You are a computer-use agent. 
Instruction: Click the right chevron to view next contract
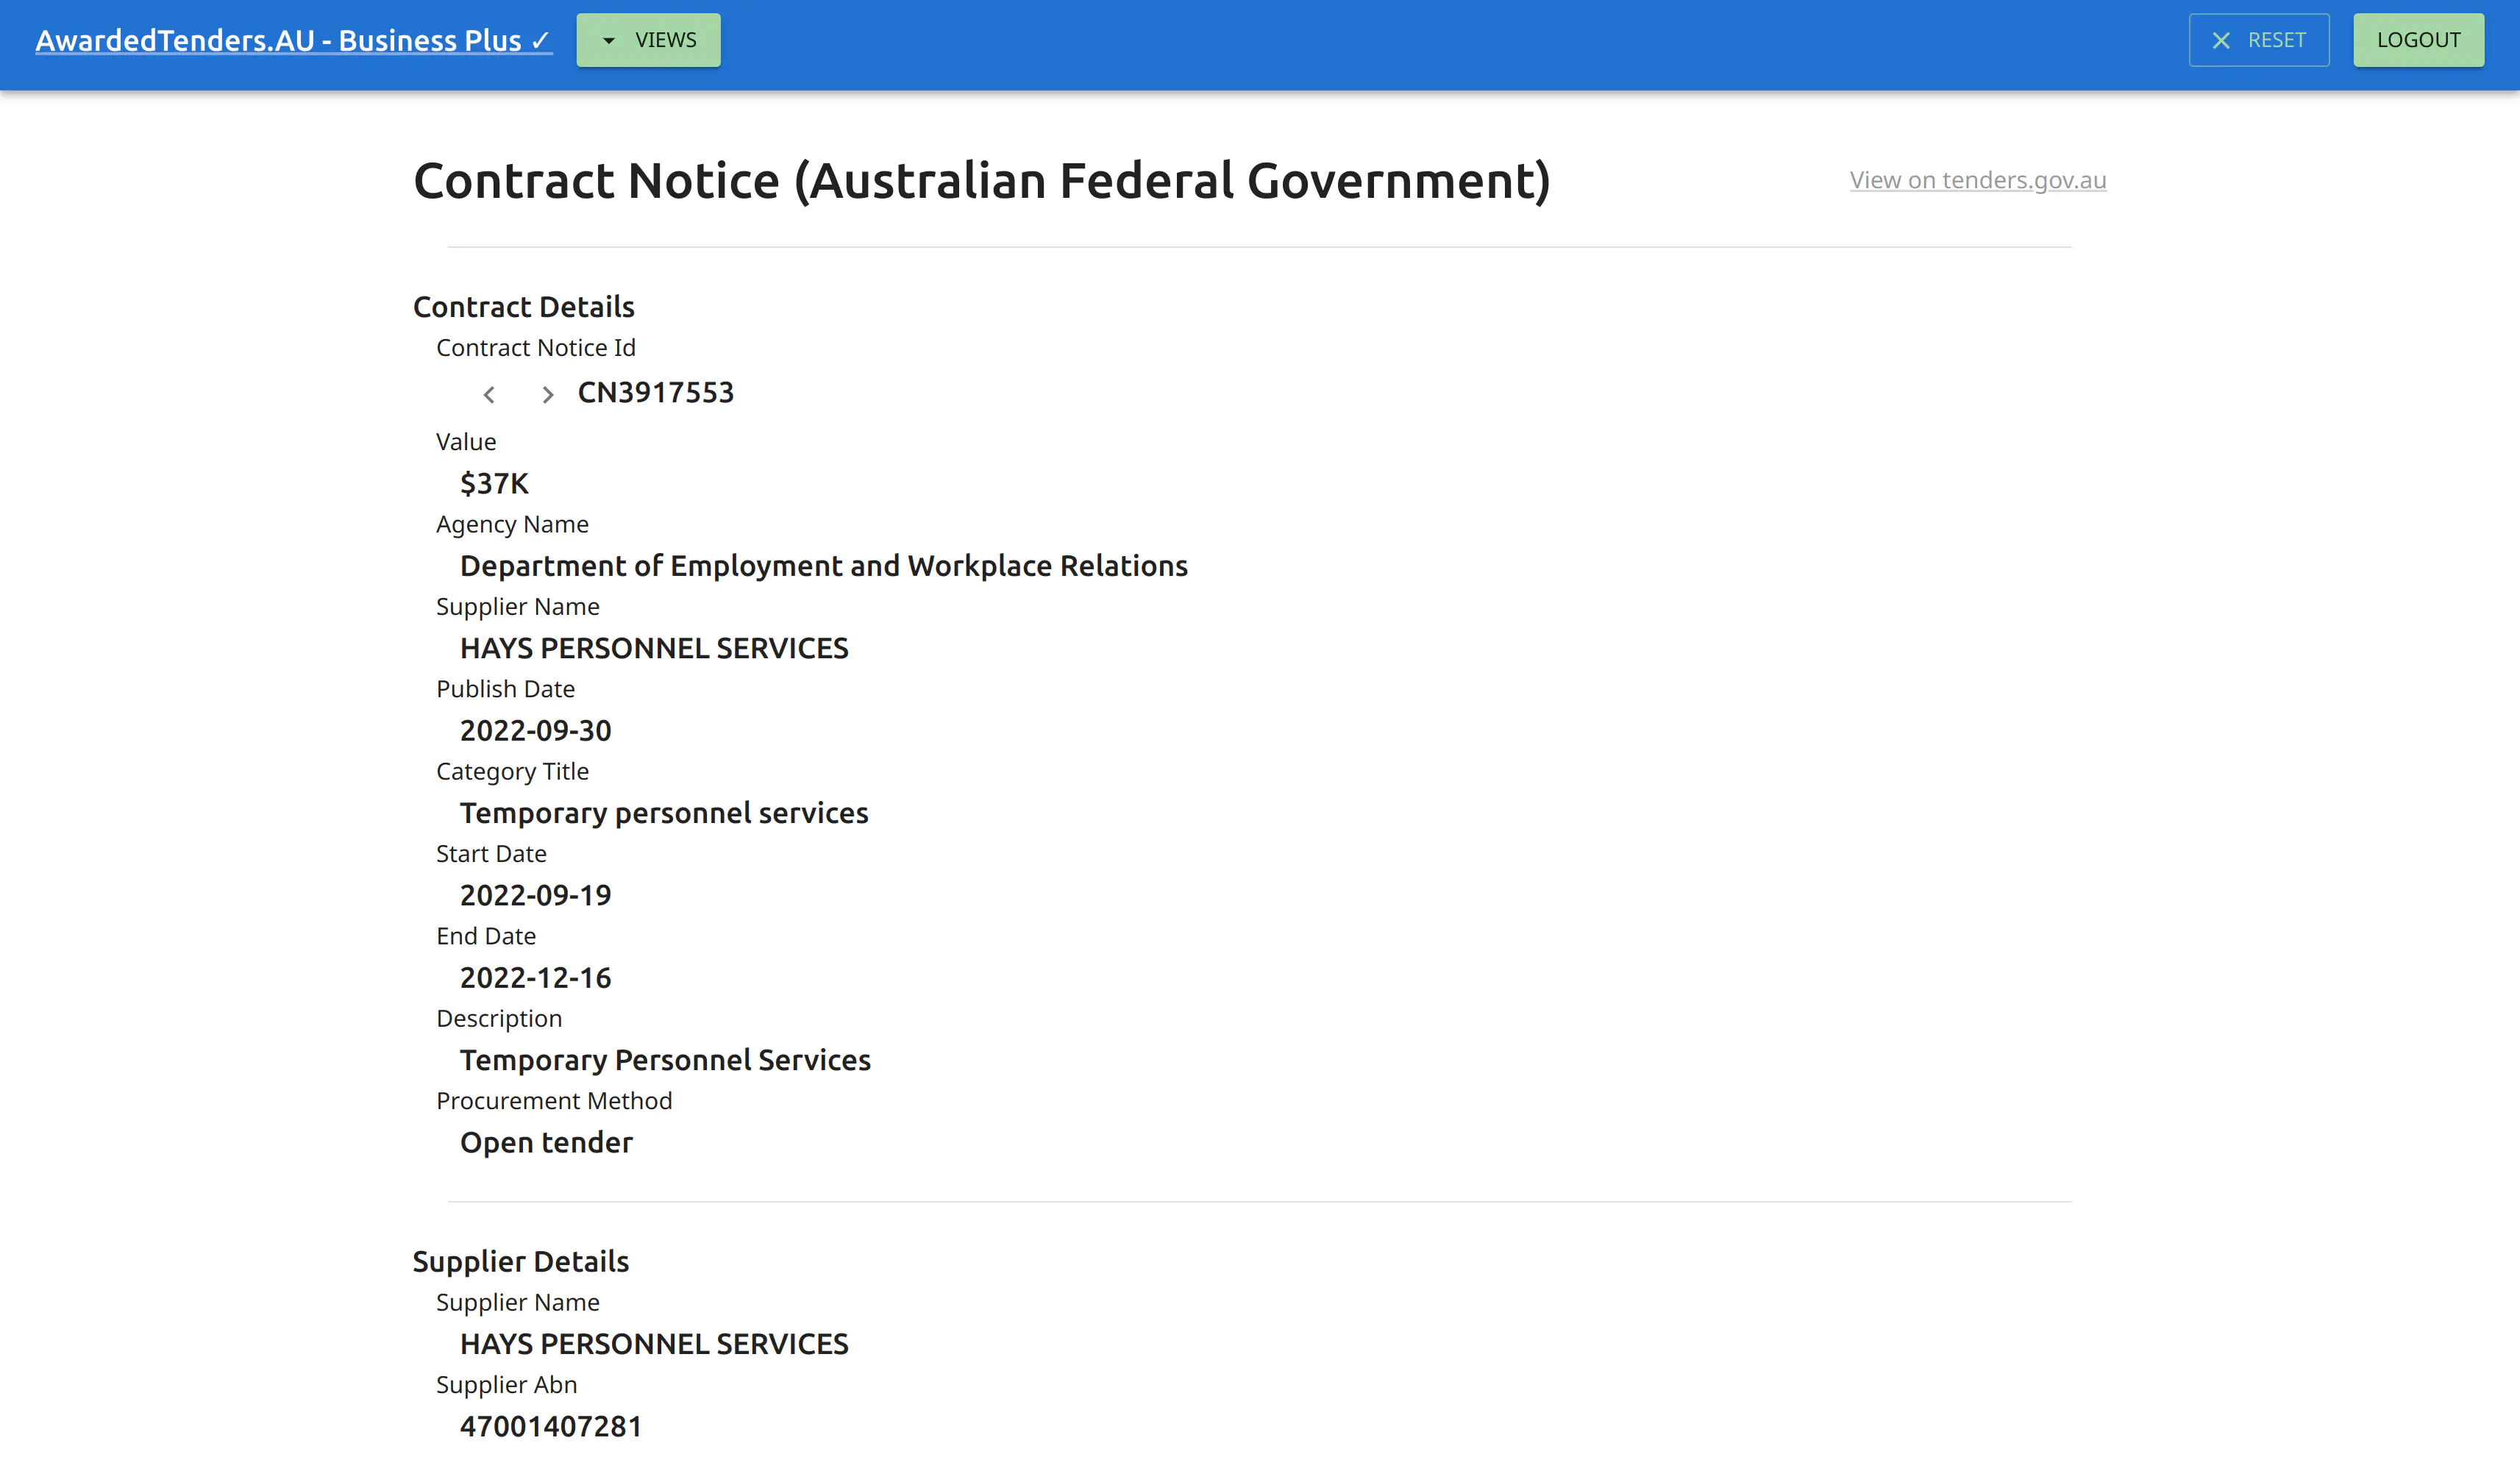tap(547, 394)
